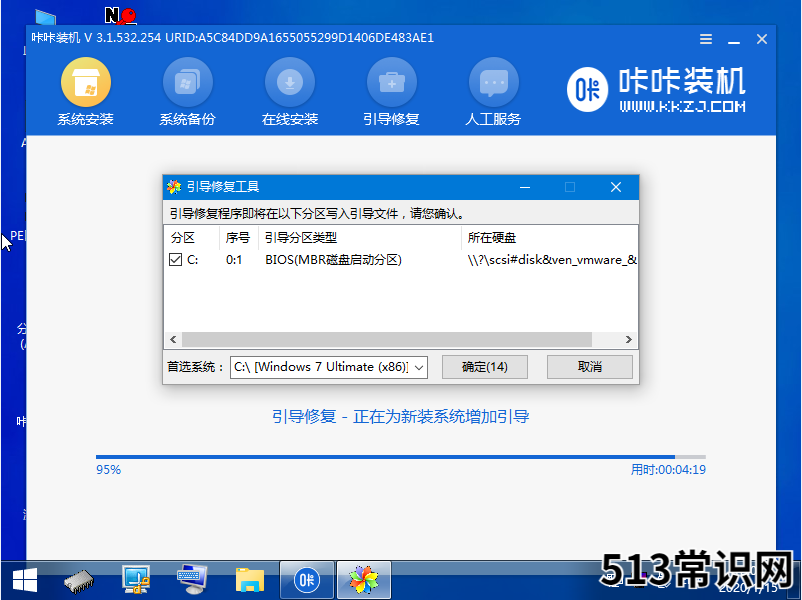Click the 序号 column header
Screen dimensions: 802x600
[238, 238]
